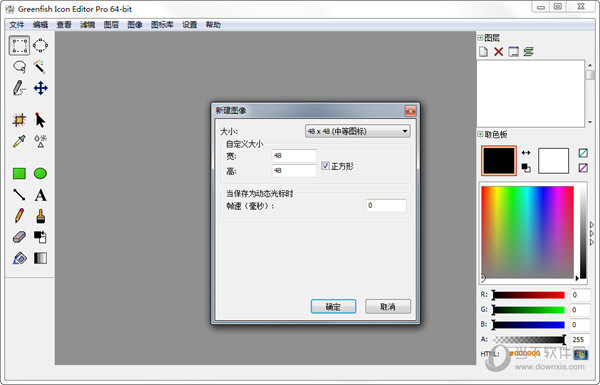
Task: Select the Paint Bucket tool
Action: 19,258
